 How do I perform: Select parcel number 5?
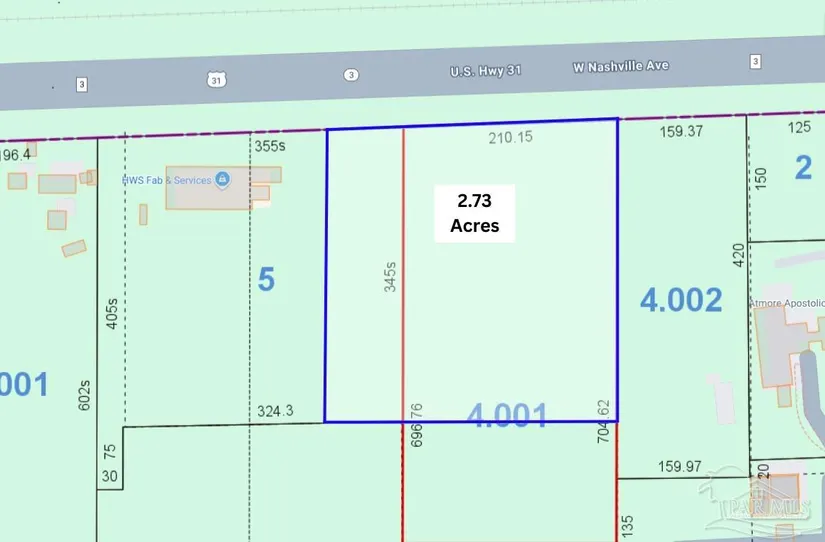266,280
